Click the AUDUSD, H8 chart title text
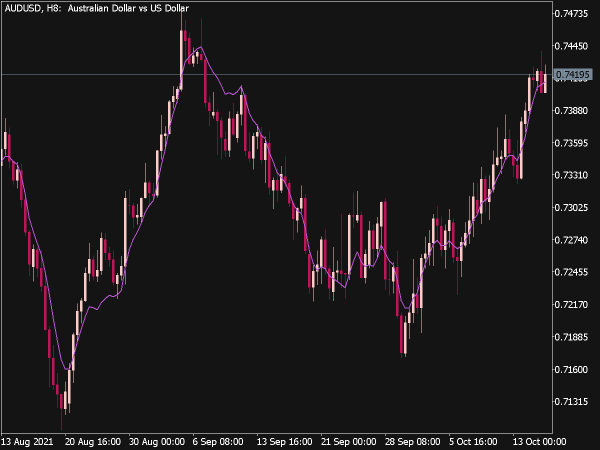This screenshot has width=600, height=450. [x=97, y=8]
